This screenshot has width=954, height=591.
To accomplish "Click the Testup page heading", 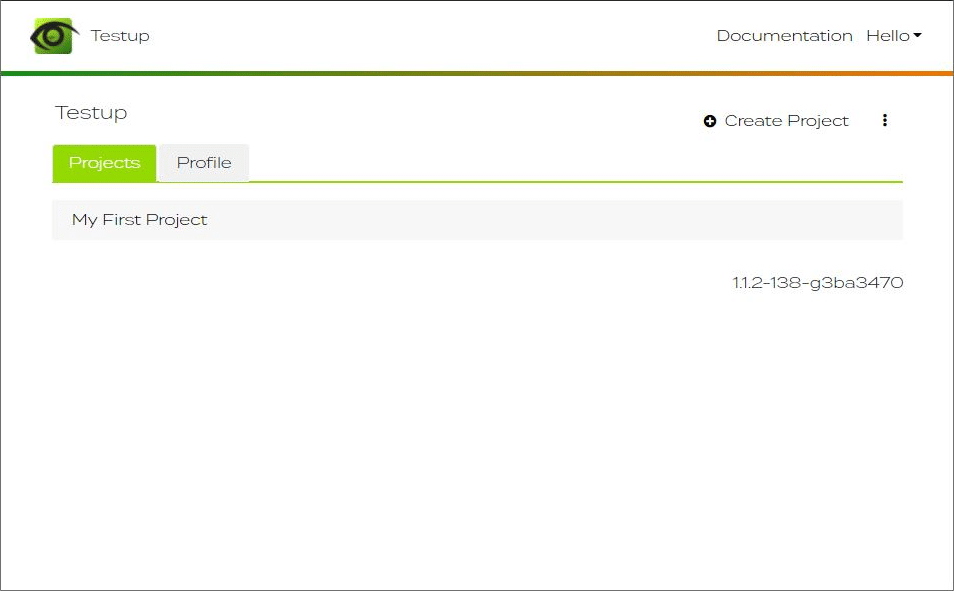I will point(91,113).
